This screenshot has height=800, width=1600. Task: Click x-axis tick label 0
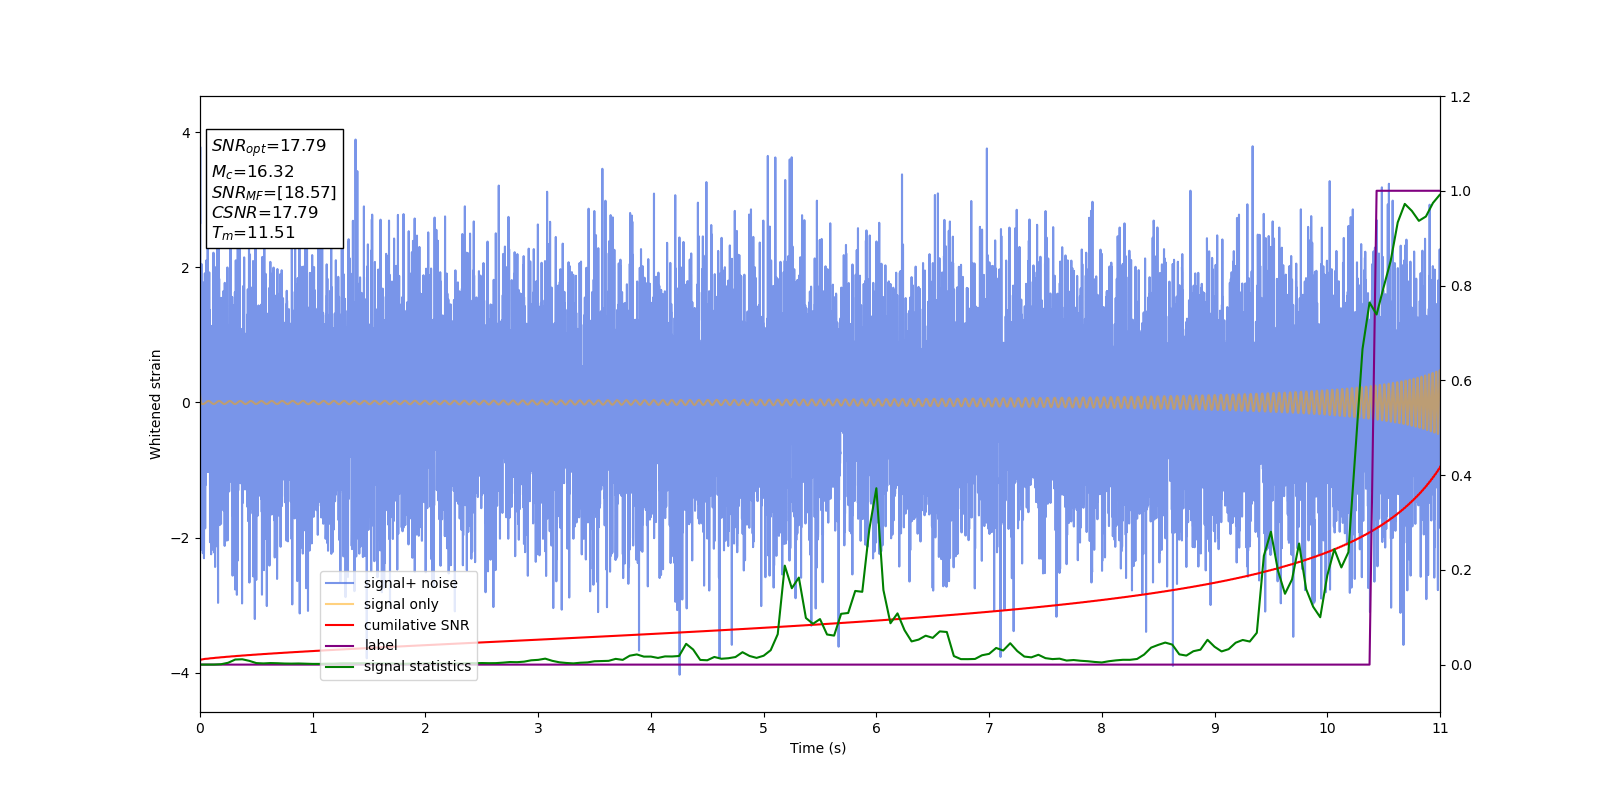200,728
